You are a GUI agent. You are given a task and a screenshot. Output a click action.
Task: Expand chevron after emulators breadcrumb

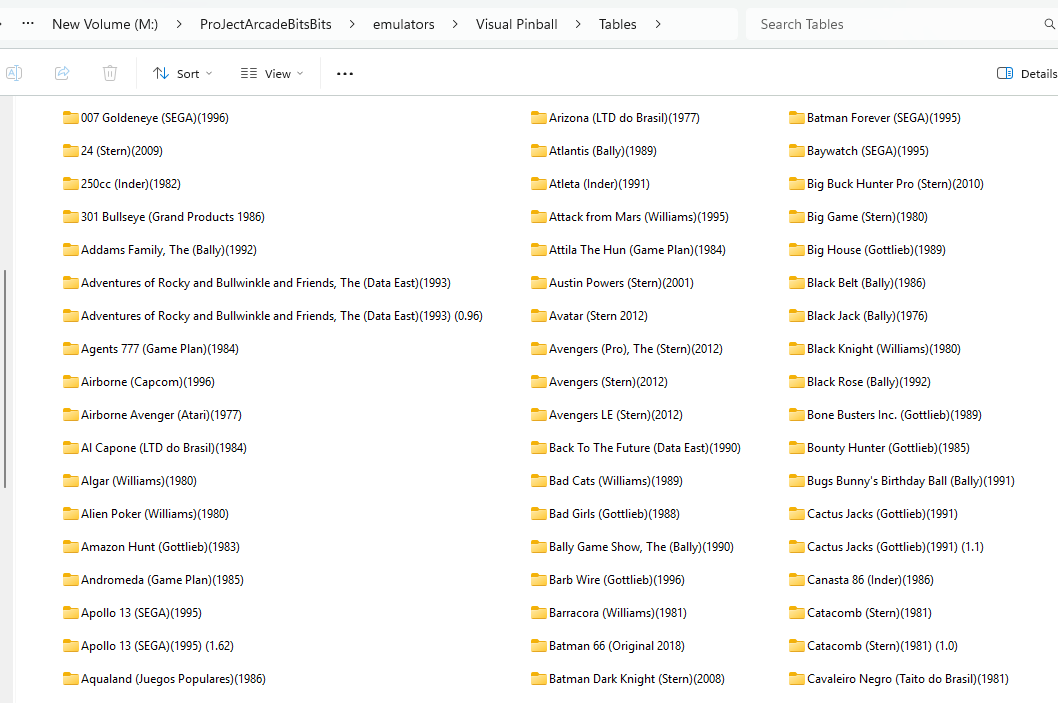point(455,24)
